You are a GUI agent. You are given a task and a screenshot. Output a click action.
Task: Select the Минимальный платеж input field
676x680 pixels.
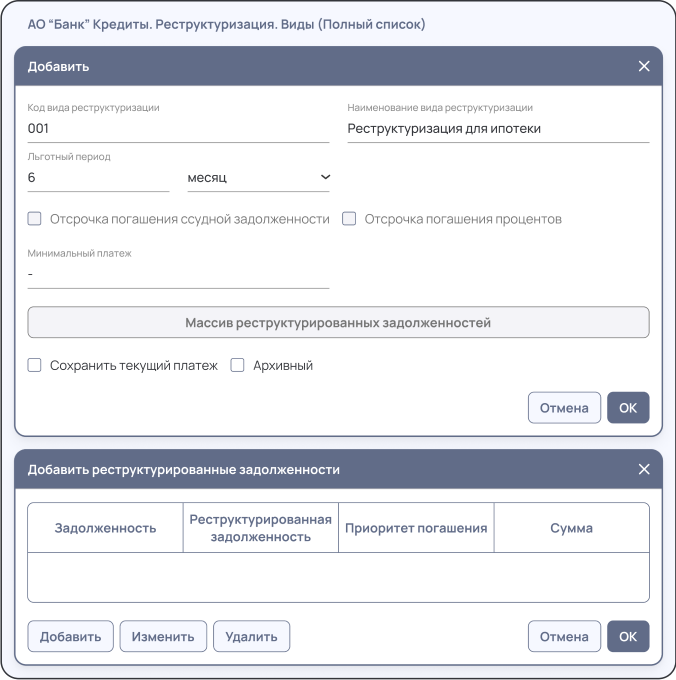(x=178, y=274)
